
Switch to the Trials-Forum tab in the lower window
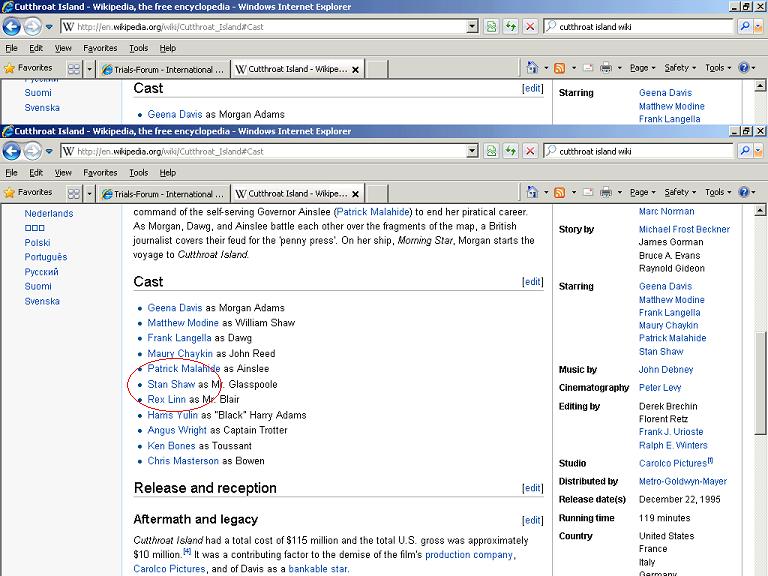click(x=163, y=194)
